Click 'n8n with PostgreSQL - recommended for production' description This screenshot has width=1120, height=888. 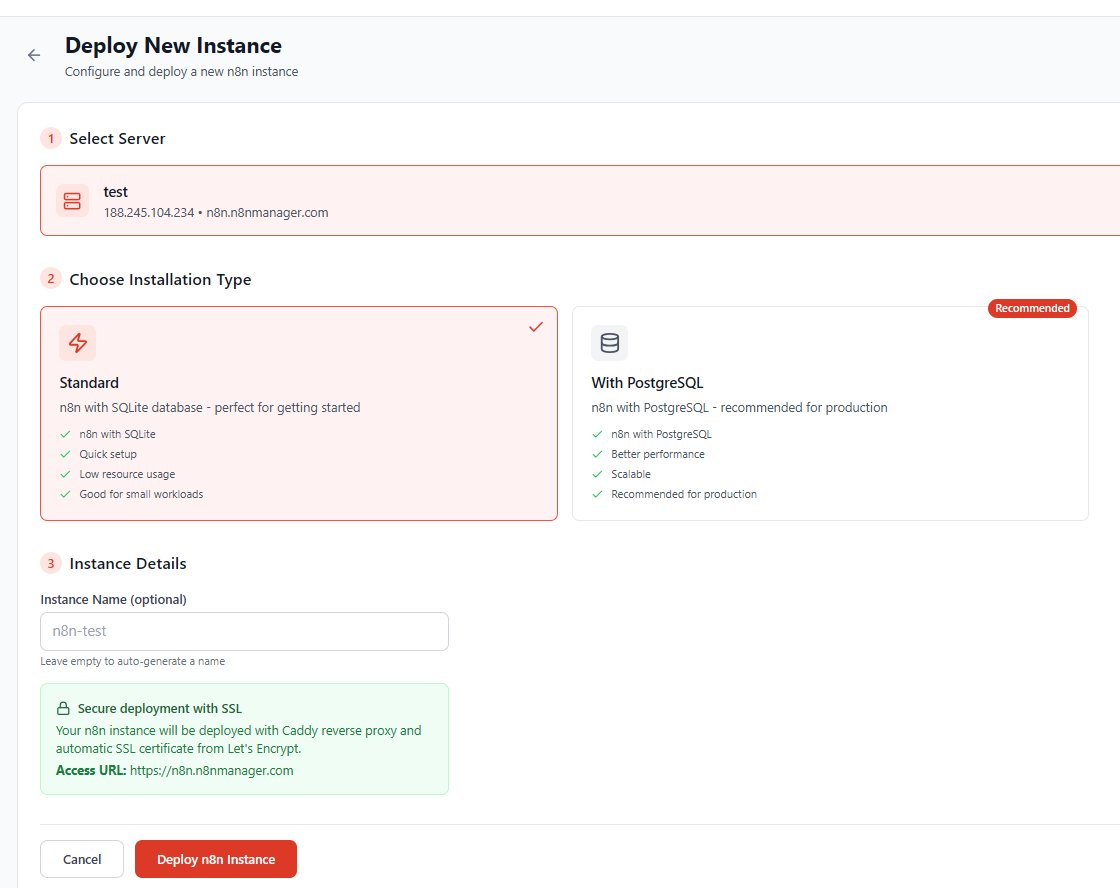[x=739, y=407]
